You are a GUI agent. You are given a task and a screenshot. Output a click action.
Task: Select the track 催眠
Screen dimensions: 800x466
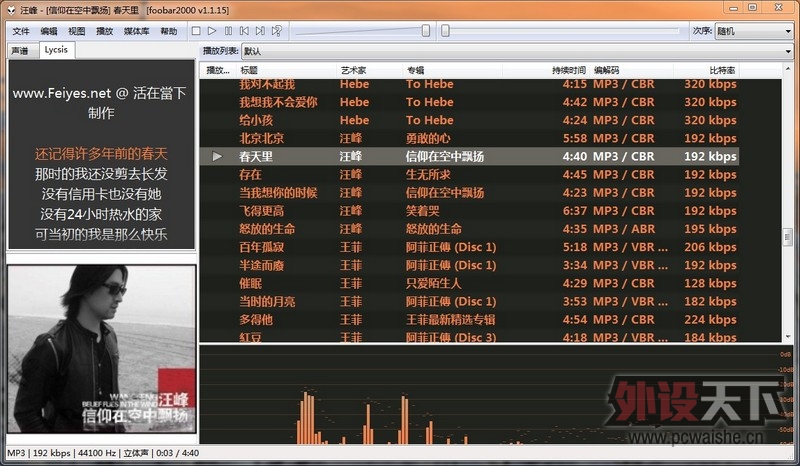click(x=251, y=283)
